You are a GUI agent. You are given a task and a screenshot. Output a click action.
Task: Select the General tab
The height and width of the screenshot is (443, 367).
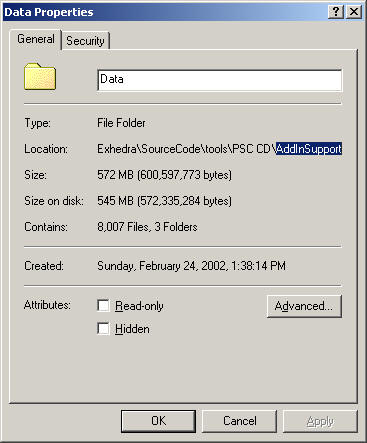point(36,39)
